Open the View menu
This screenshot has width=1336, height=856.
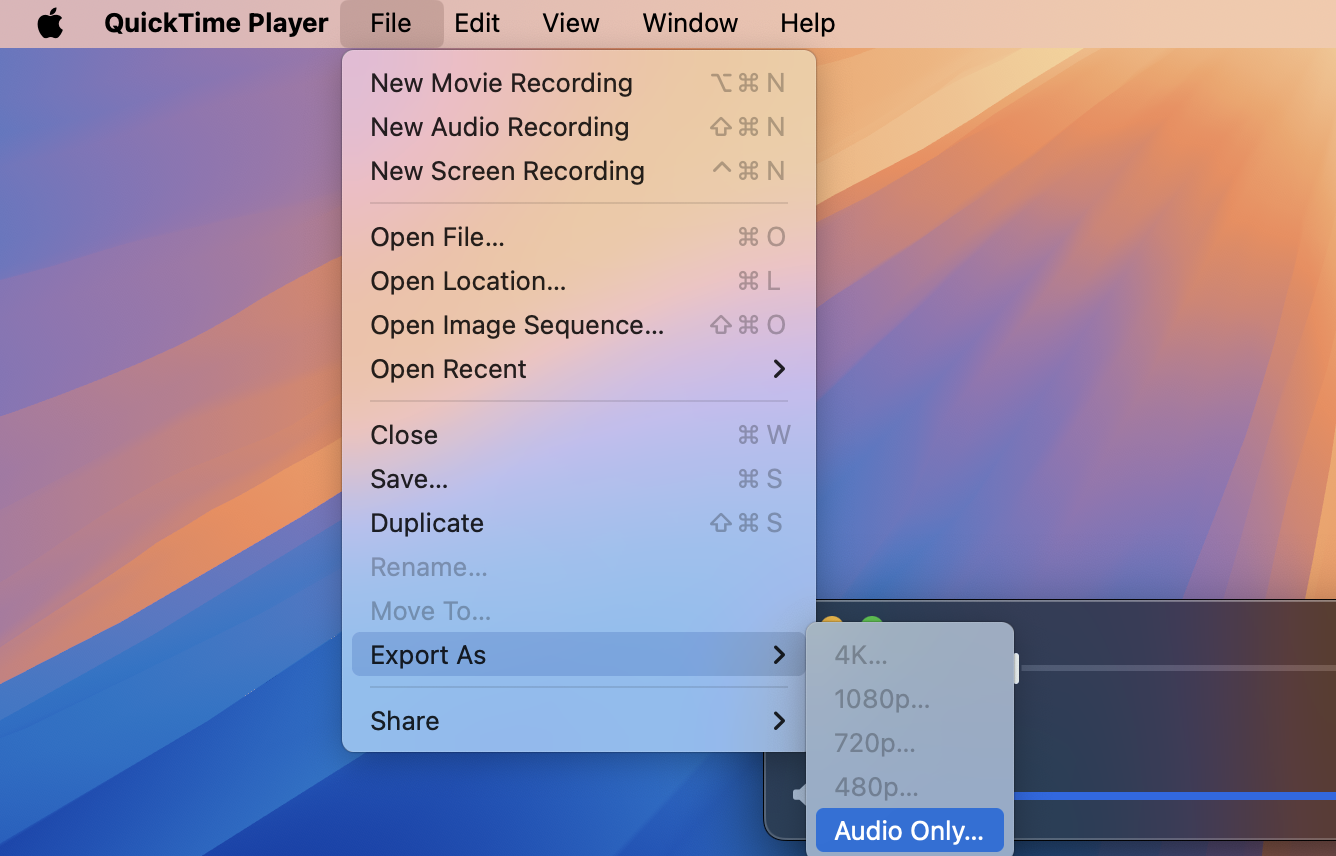570,24
